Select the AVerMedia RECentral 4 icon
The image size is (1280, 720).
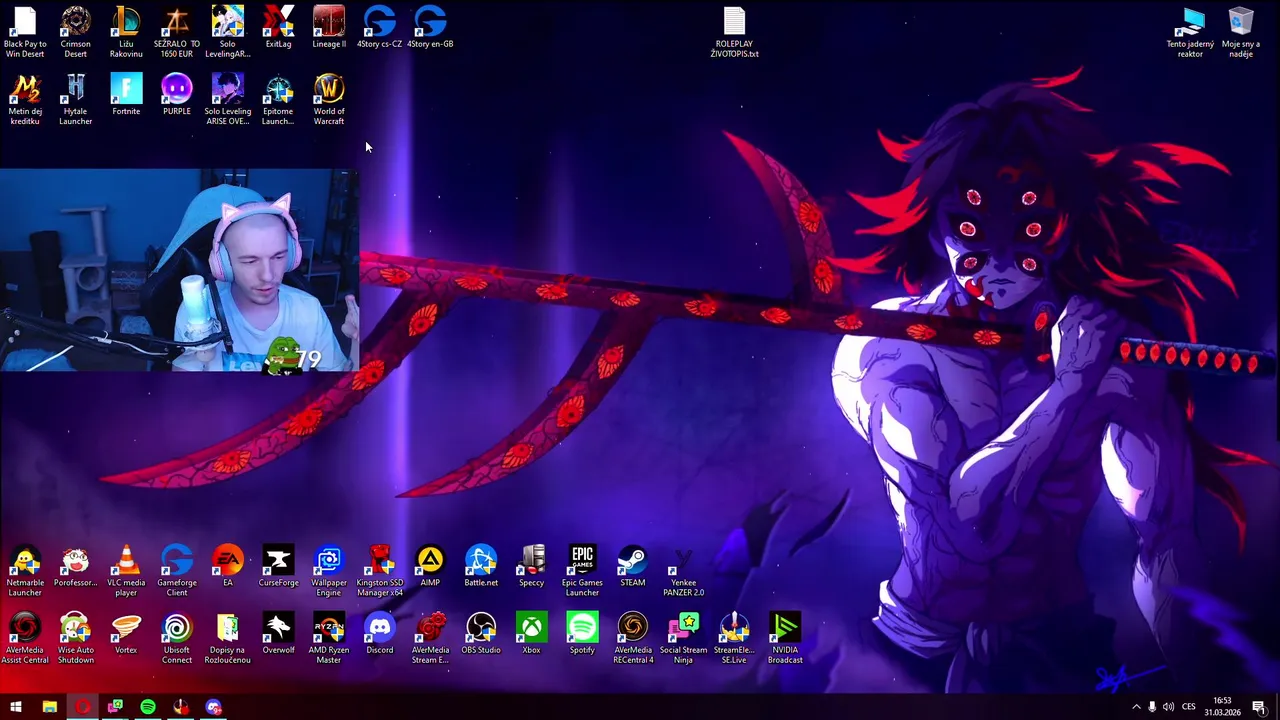click(633, 639)
